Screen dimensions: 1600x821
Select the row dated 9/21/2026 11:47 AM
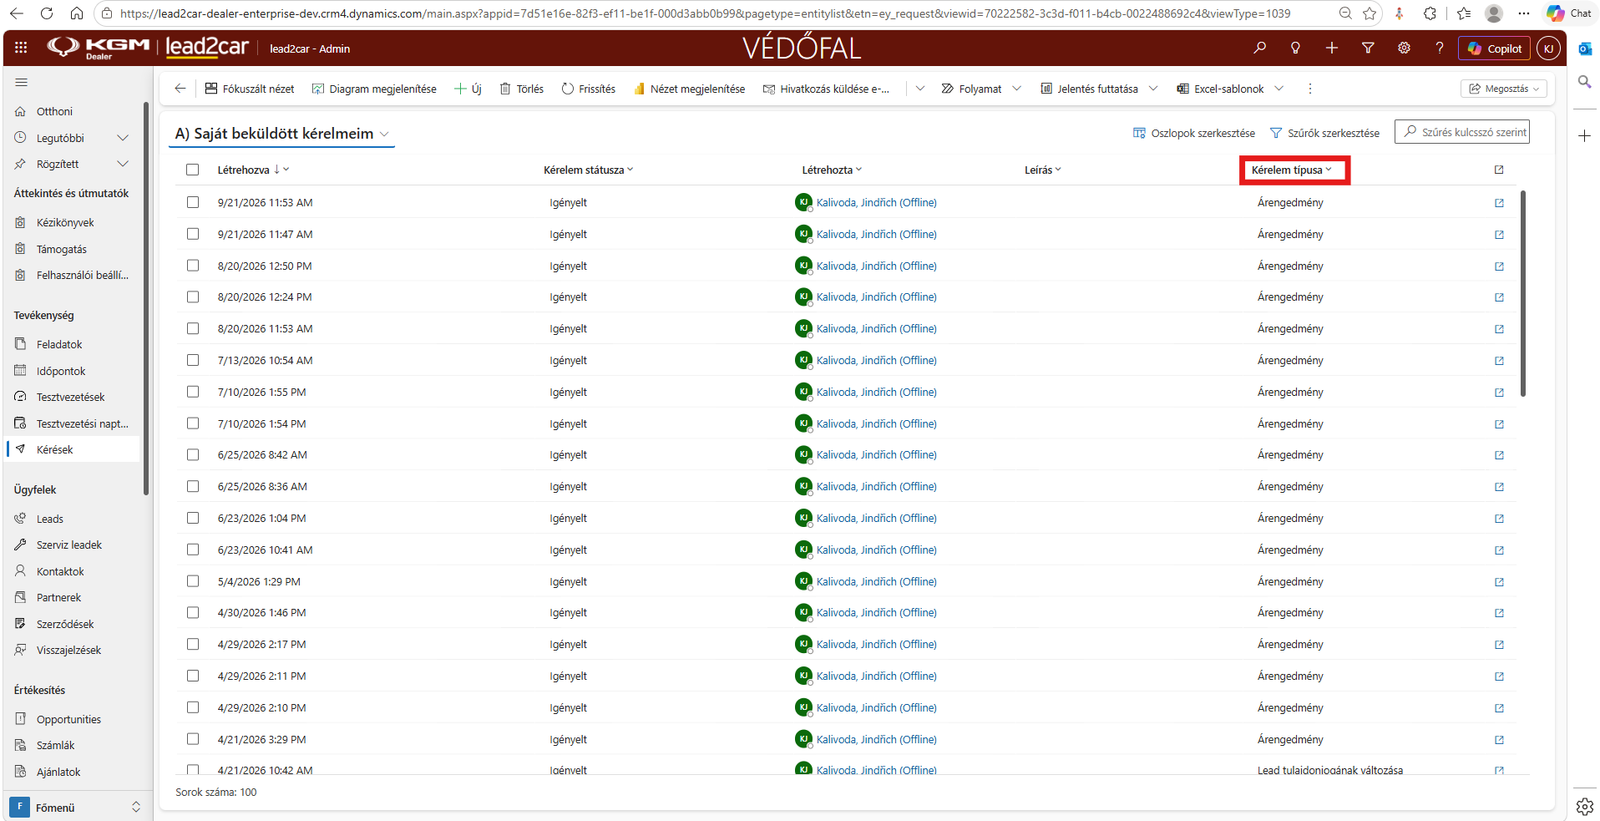point(193,234)
